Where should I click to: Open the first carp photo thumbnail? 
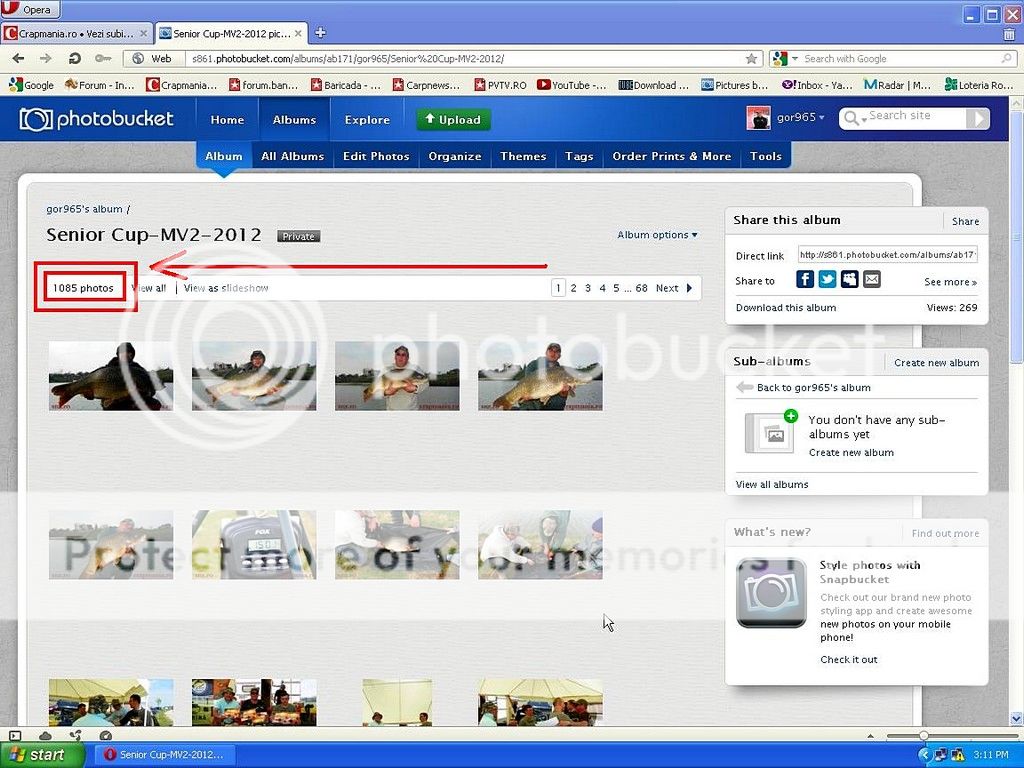tap(111, 376)
